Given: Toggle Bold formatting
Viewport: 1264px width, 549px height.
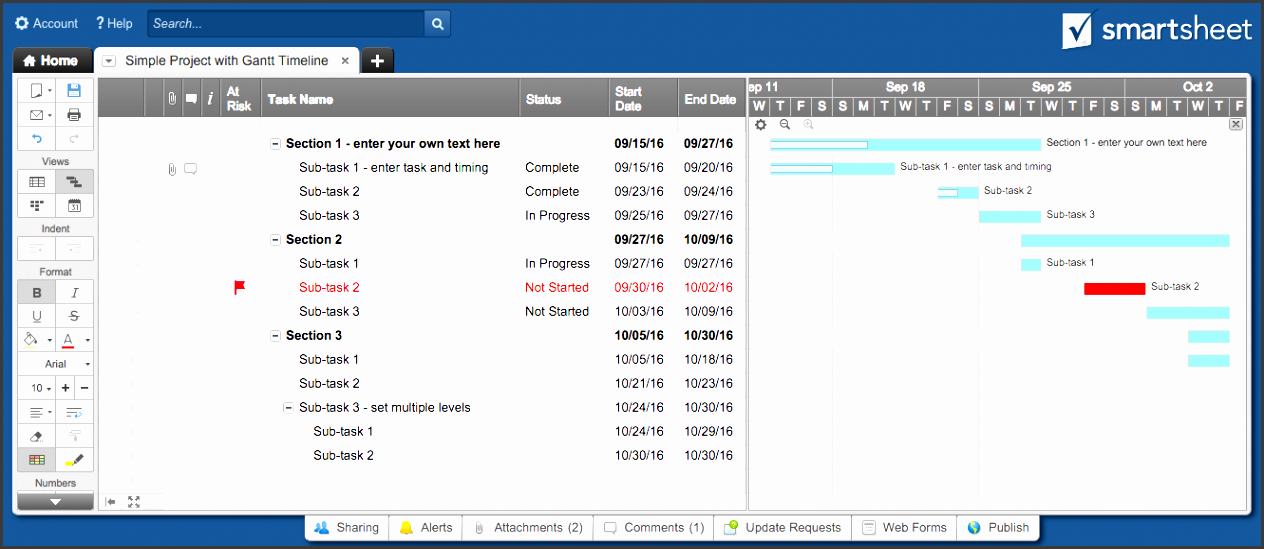Looking at the screenshot, I should click(37, 292).
